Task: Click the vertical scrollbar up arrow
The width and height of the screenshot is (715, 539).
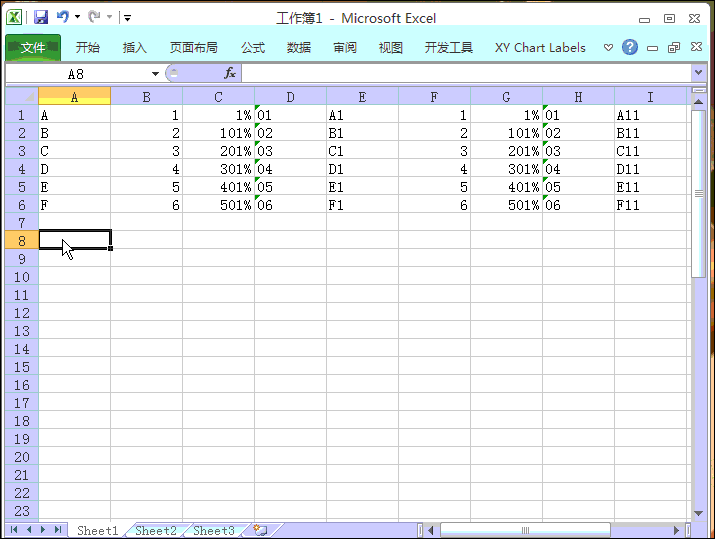Action: [698, 102]
